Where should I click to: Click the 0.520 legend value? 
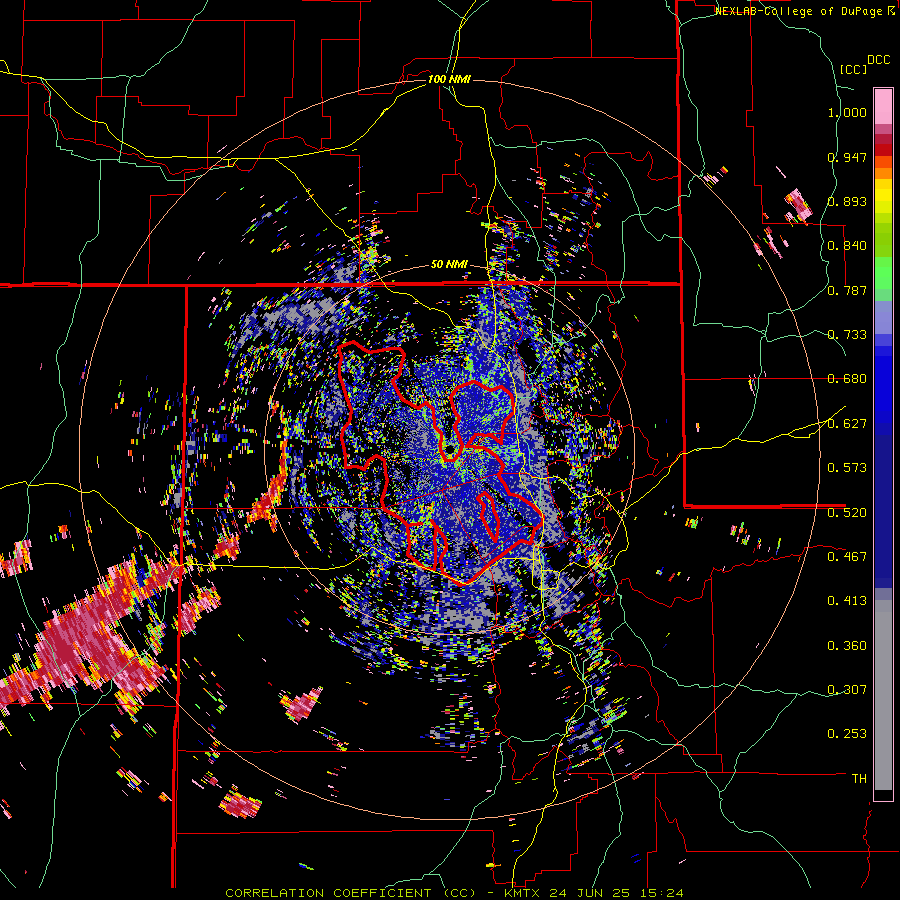point(847,513)
